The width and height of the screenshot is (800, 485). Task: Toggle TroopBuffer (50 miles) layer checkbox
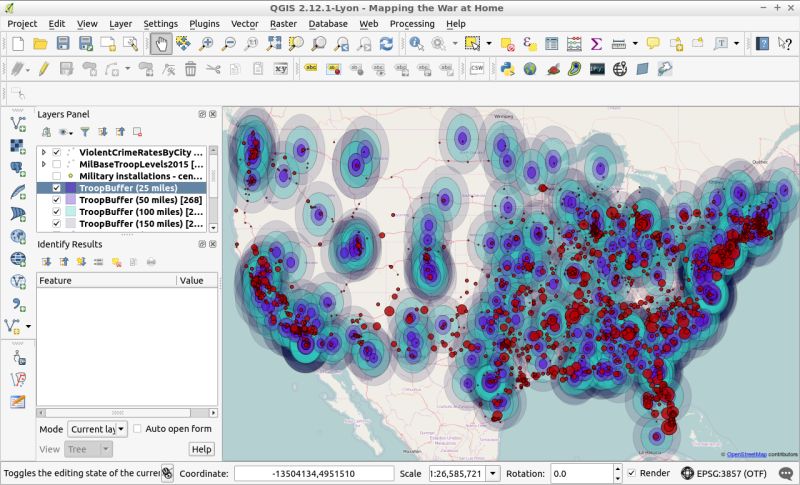click(57, 200)
